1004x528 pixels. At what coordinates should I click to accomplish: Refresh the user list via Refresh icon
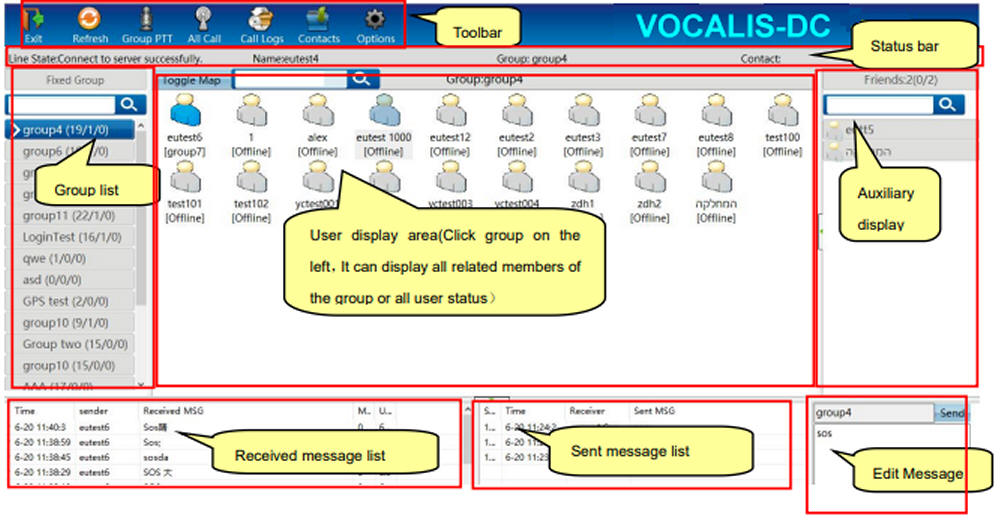pos(90,26)
